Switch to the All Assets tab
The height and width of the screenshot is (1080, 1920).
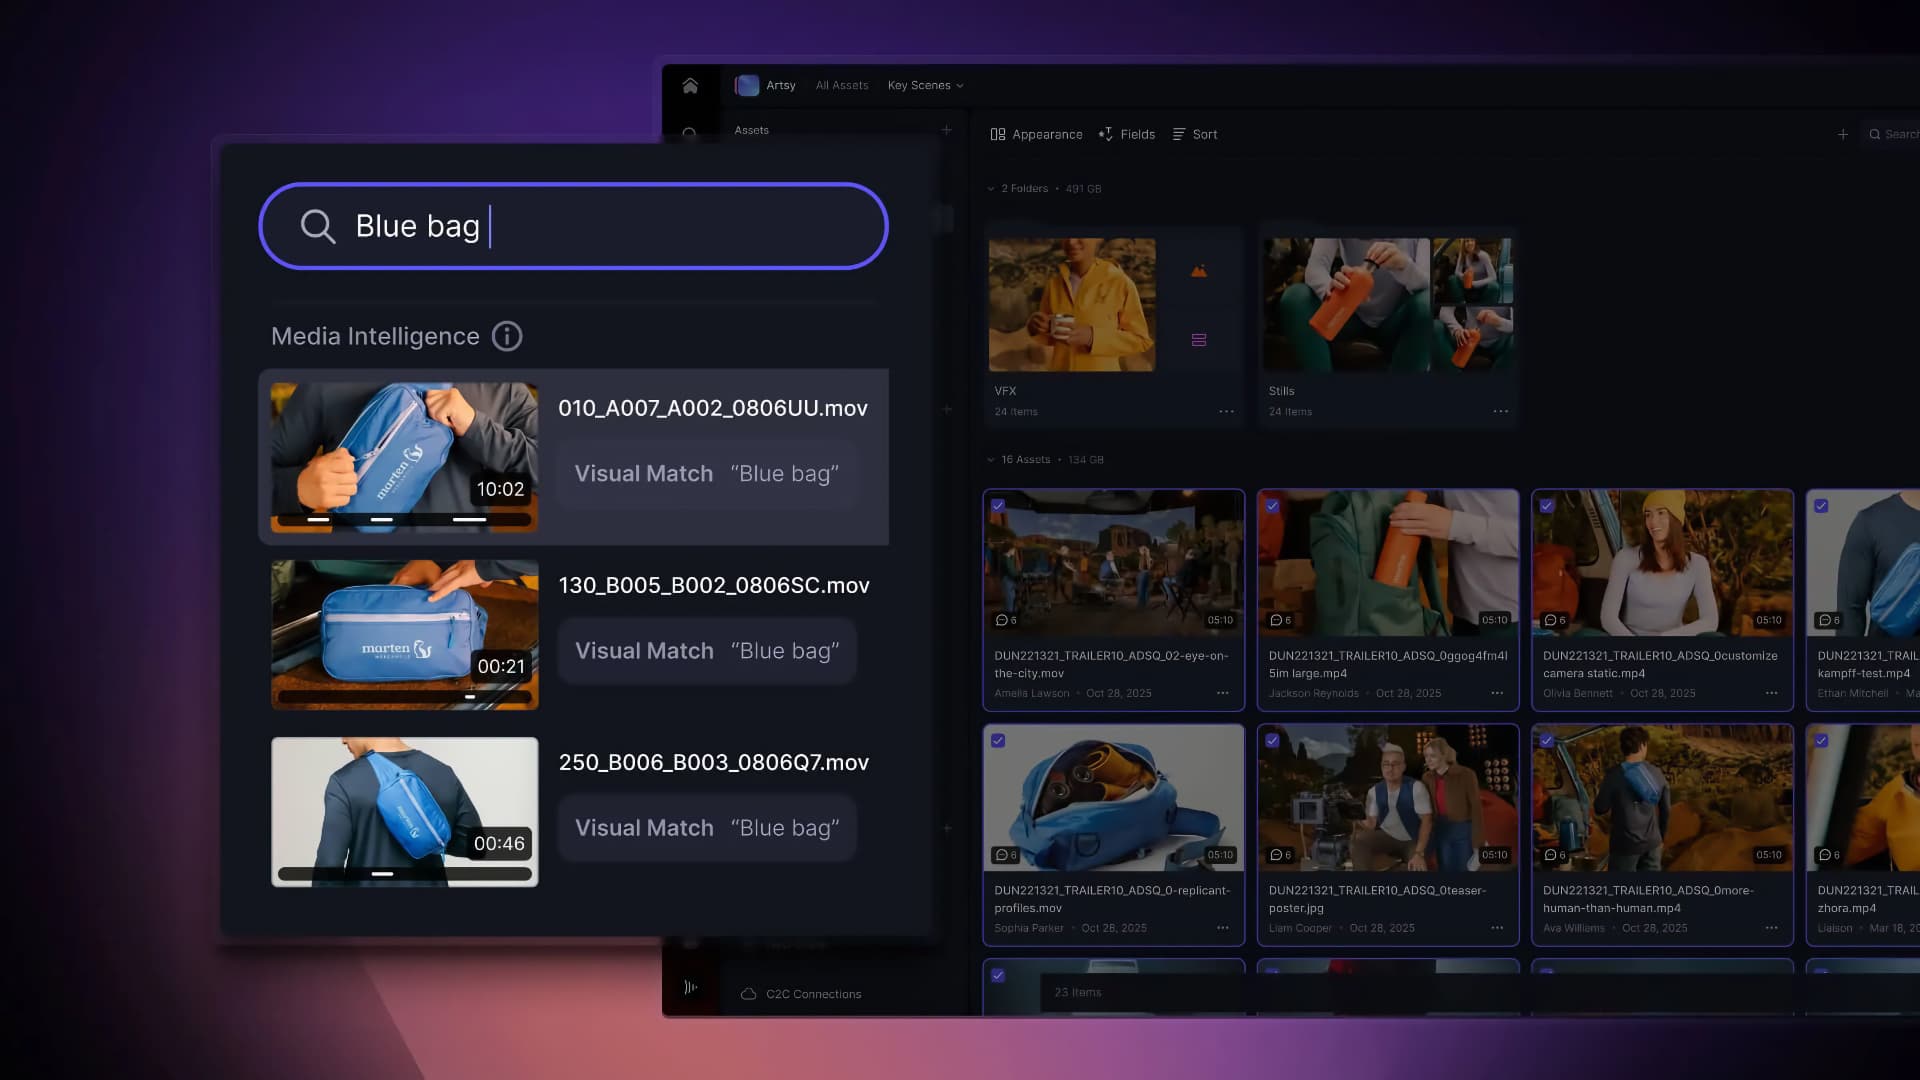842,85
